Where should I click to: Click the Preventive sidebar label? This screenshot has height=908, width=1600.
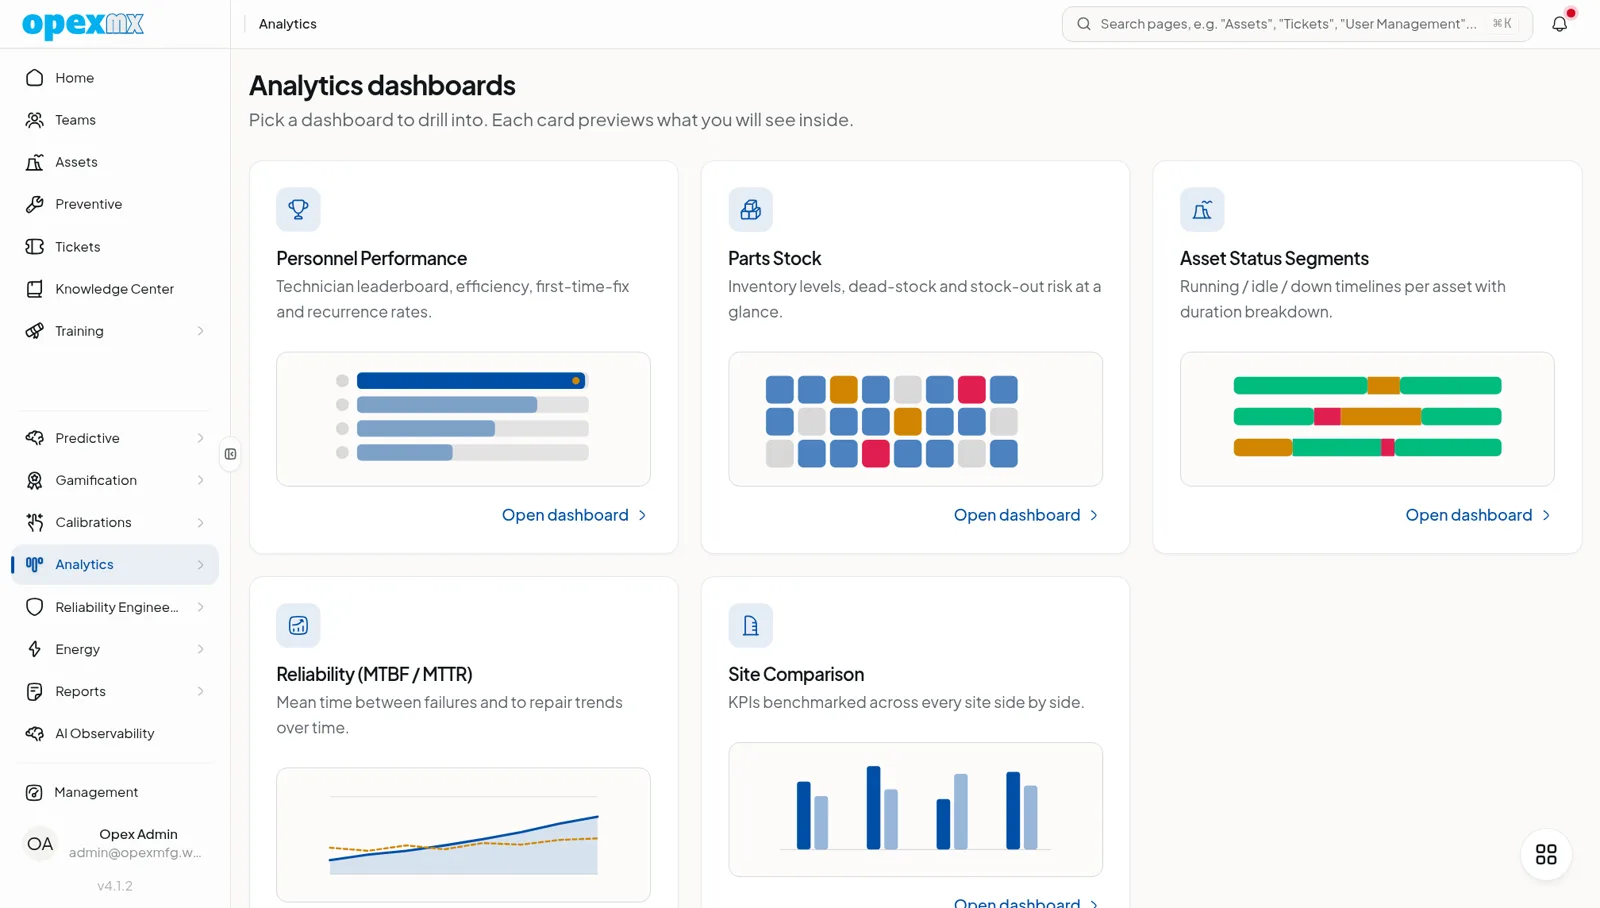pos(89,204)
